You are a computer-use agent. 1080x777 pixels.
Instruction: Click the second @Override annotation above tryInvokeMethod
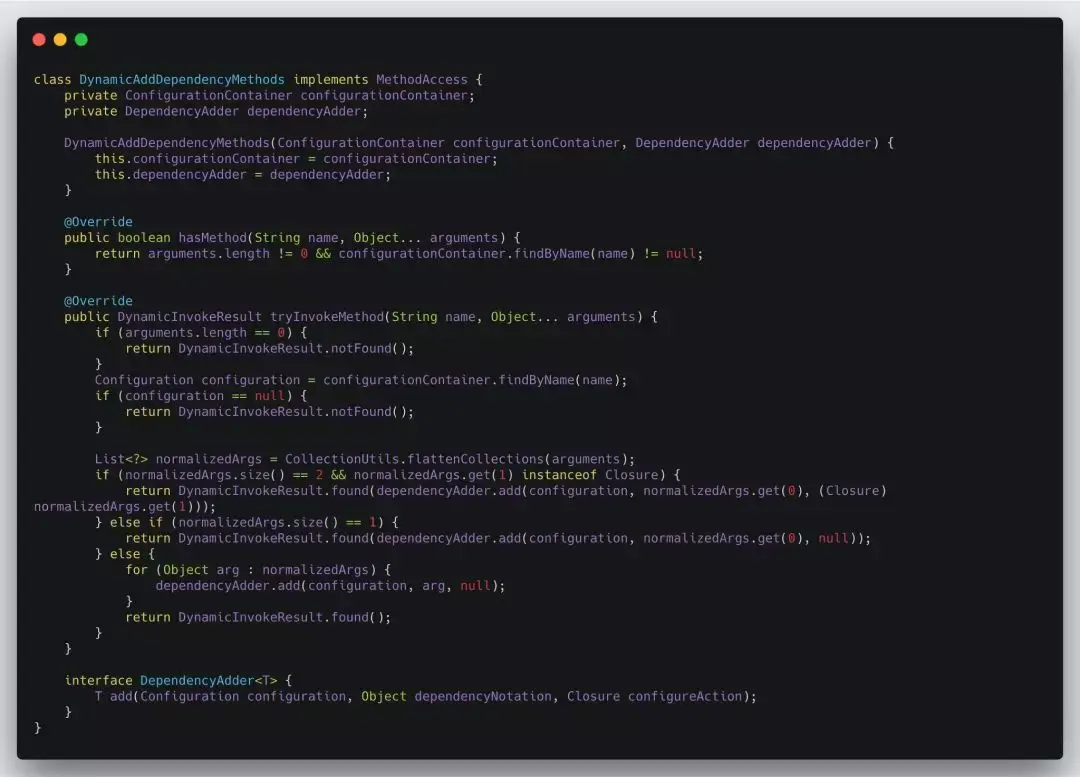[x=98, y=301]
